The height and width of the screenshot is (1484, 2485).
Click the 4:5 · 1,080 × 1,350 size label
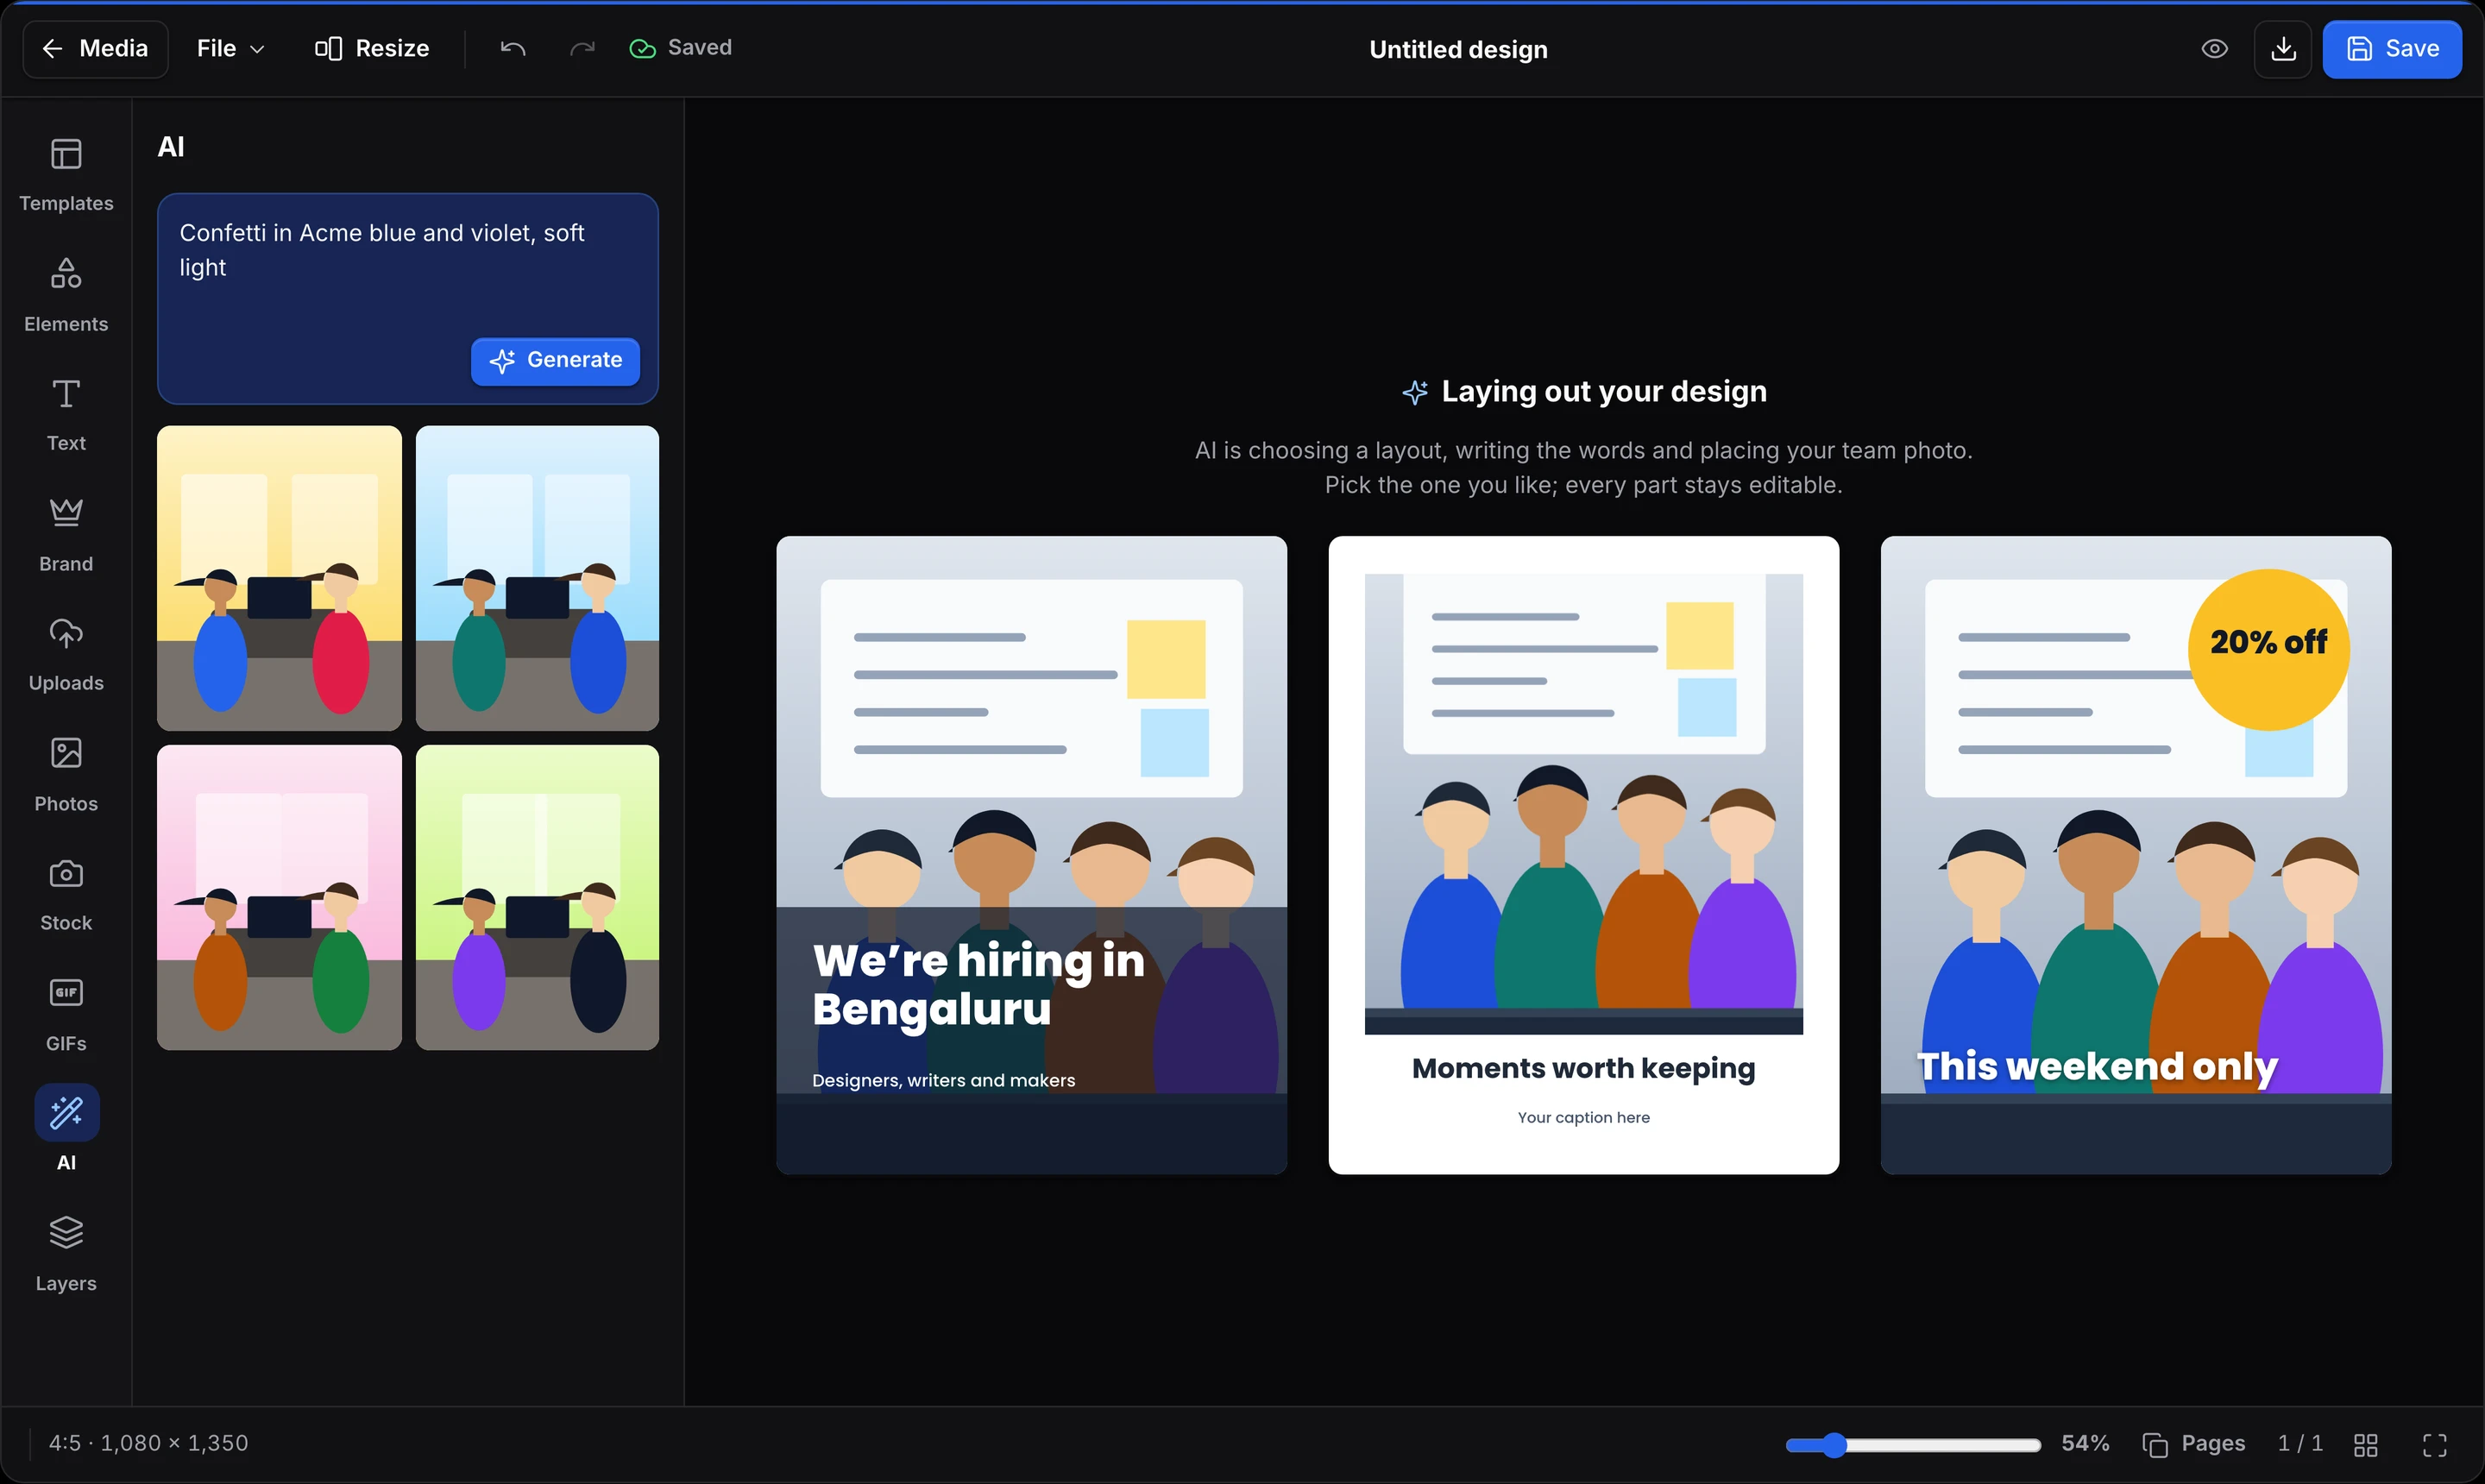tap(149, 1443)
